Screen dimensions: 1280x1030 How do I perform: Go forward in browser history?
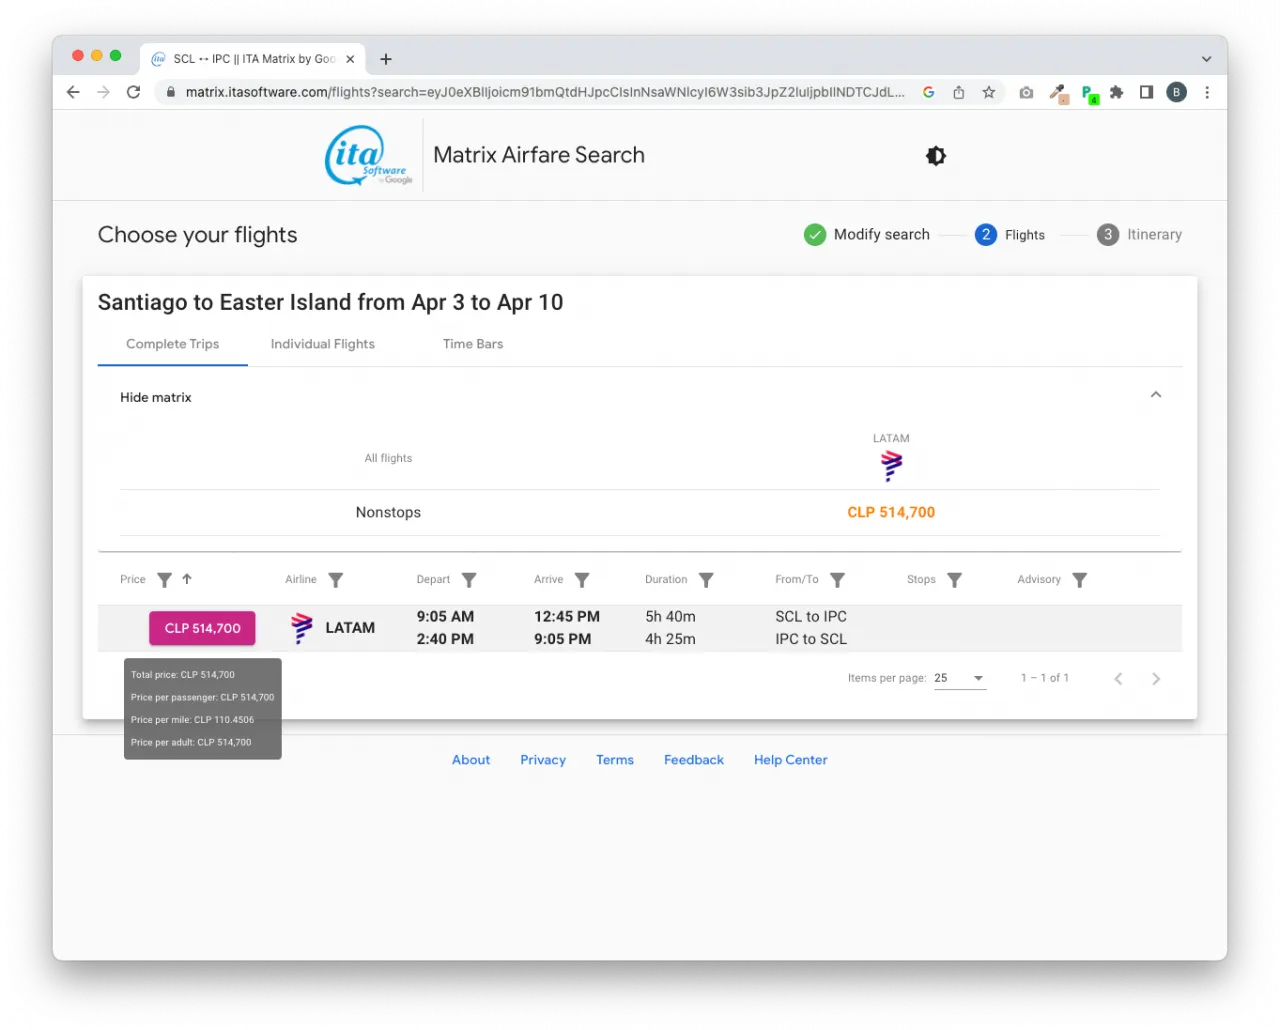(103, 92)
